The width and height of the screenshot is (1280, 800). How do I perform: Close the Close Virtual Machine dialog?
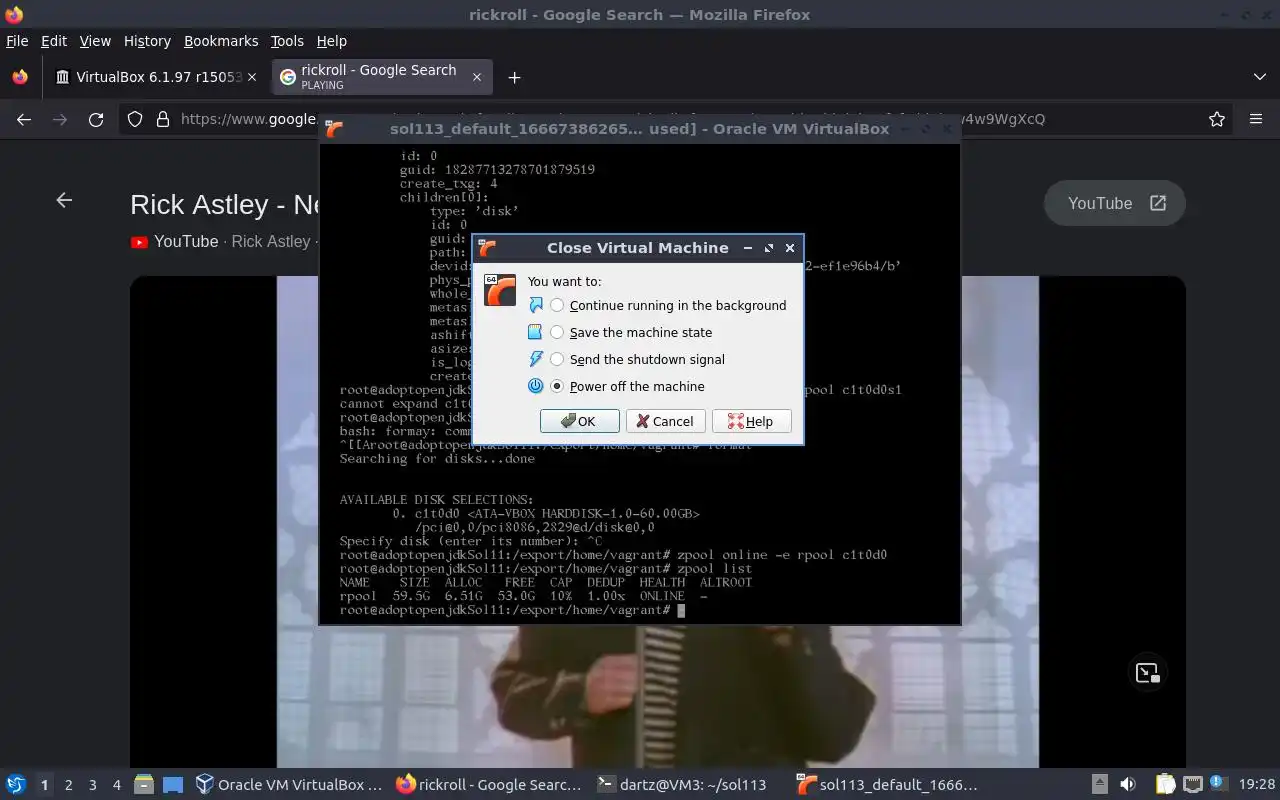(790, 248)
